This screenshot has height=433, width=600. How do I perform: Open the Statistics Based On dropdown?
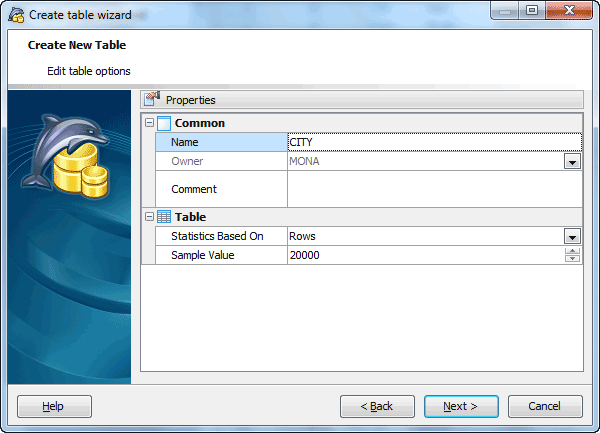click(x=572, y=237)
